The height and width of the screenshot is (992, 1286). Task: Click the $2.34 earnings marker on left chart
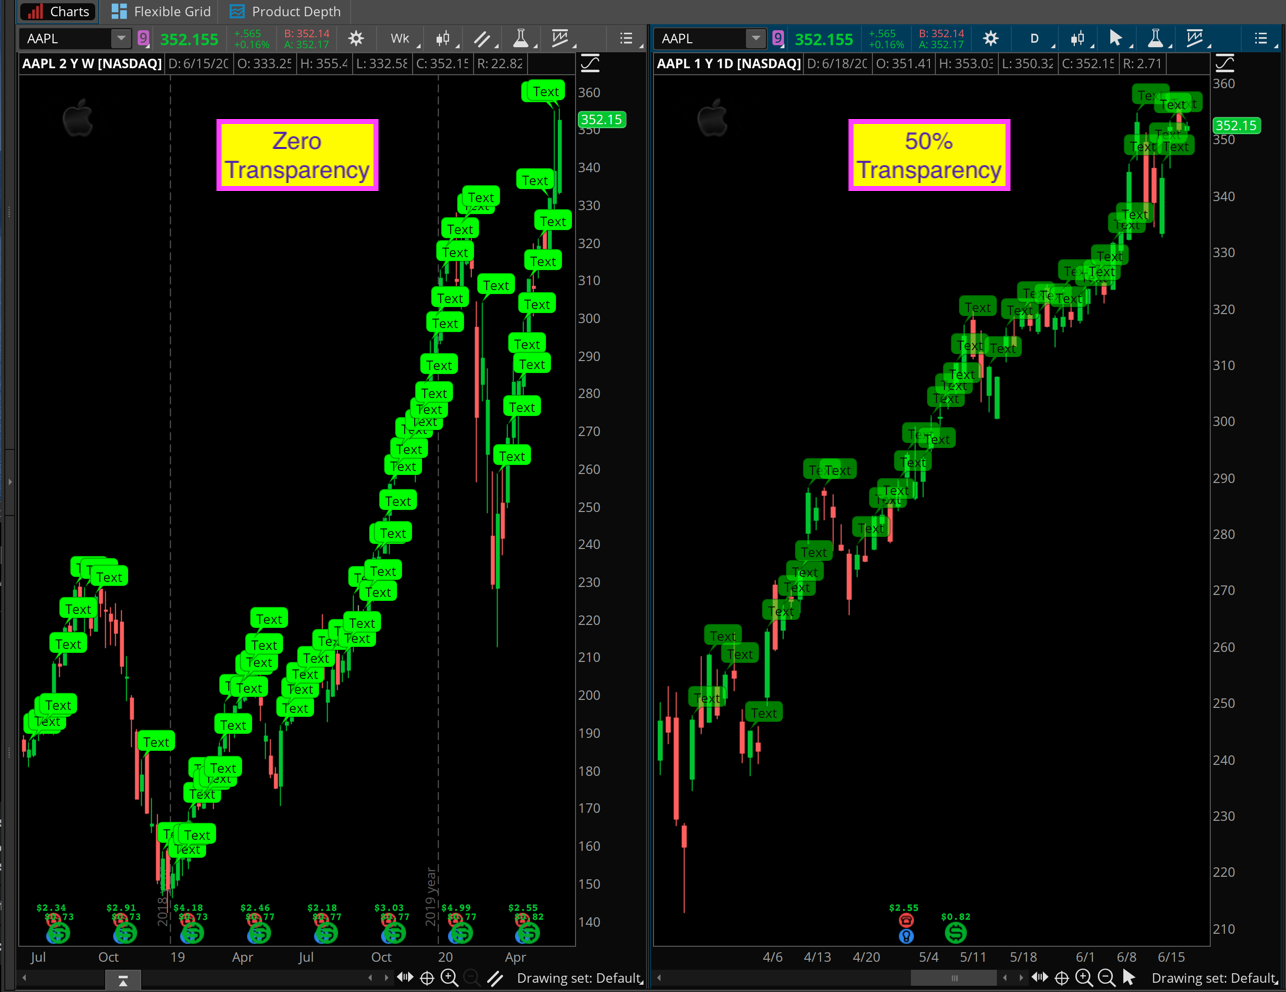tap(51, 908)
